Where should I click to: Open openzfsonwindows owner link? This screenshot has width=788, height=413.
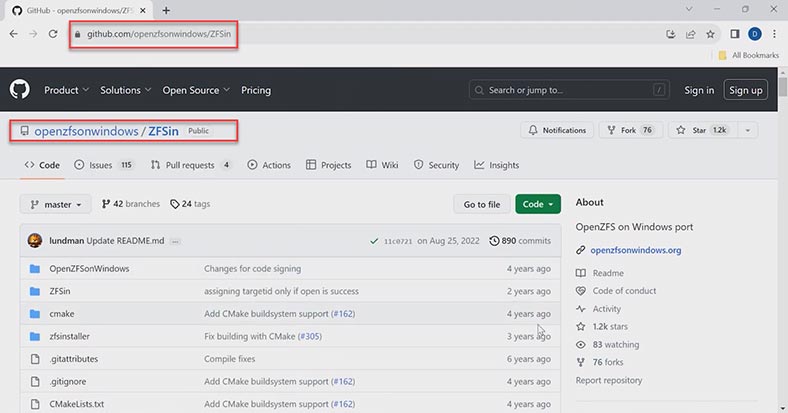(86, 131)
